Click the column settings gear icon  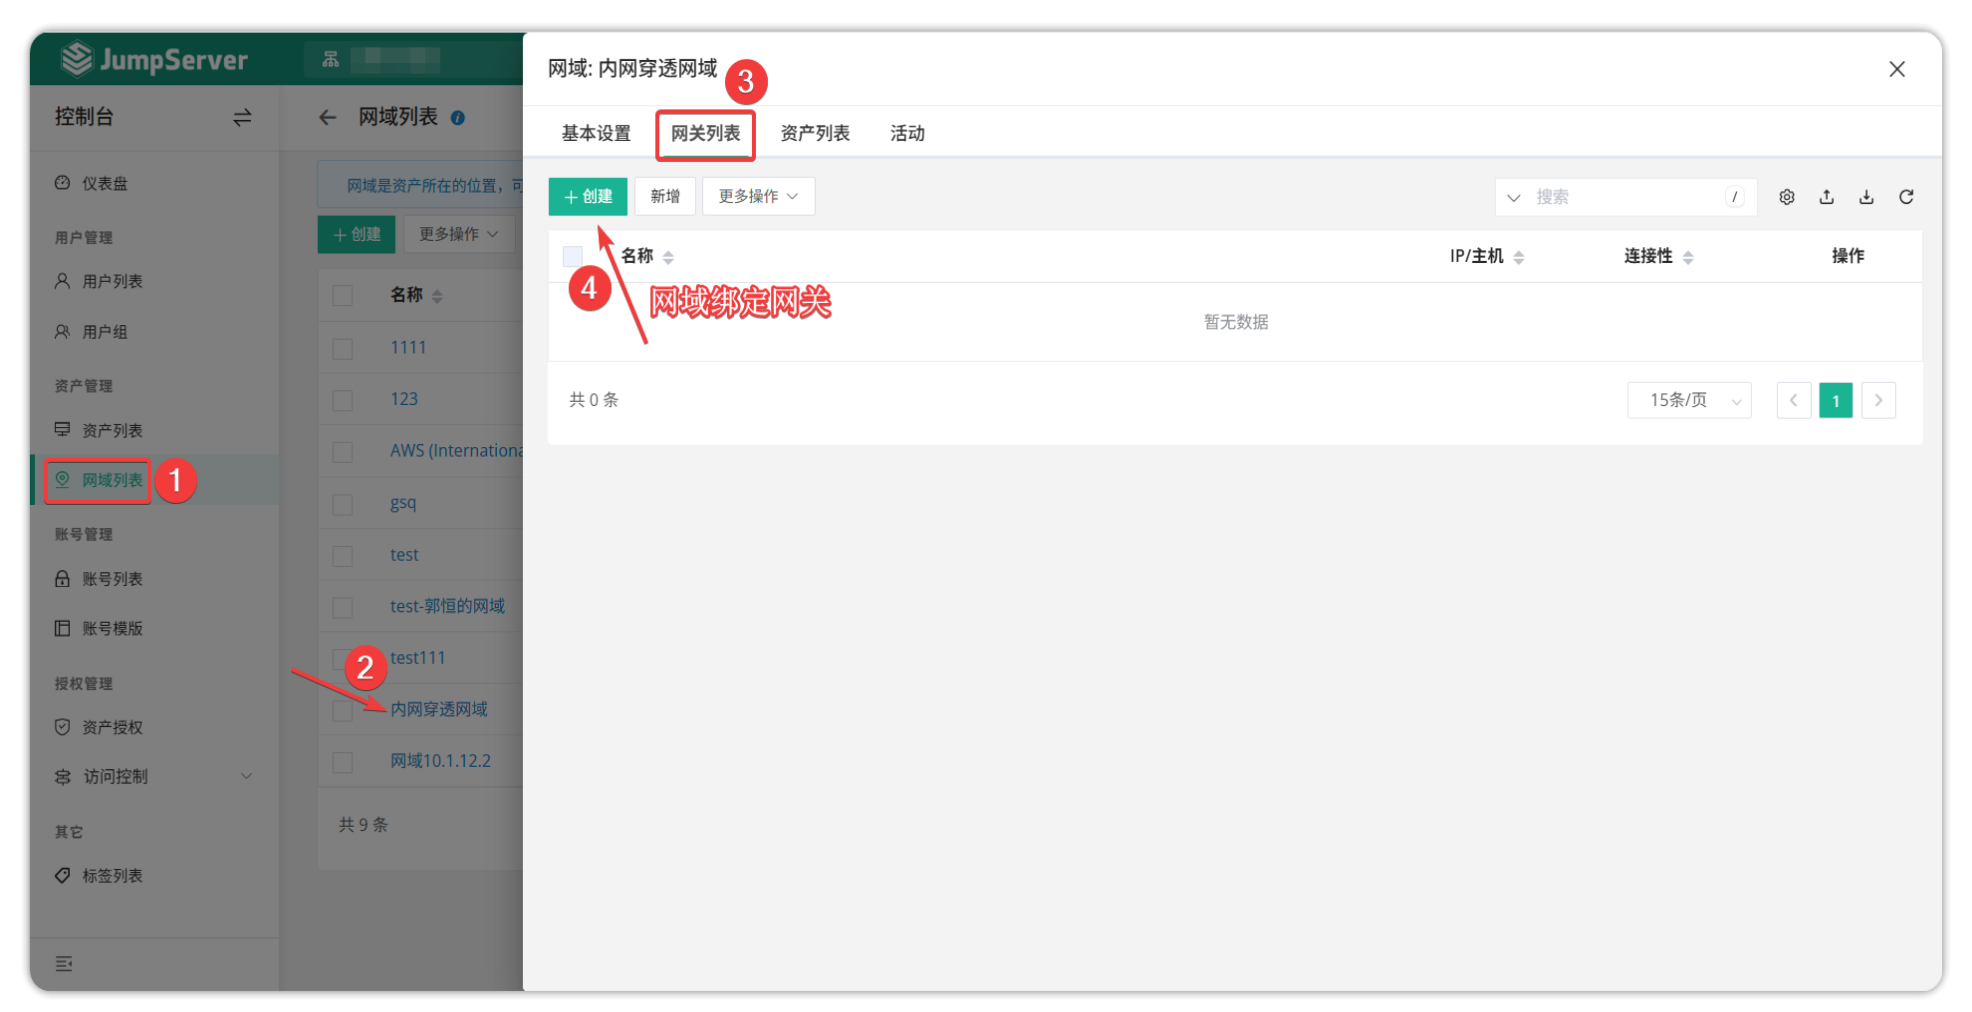pos(1786,197)
